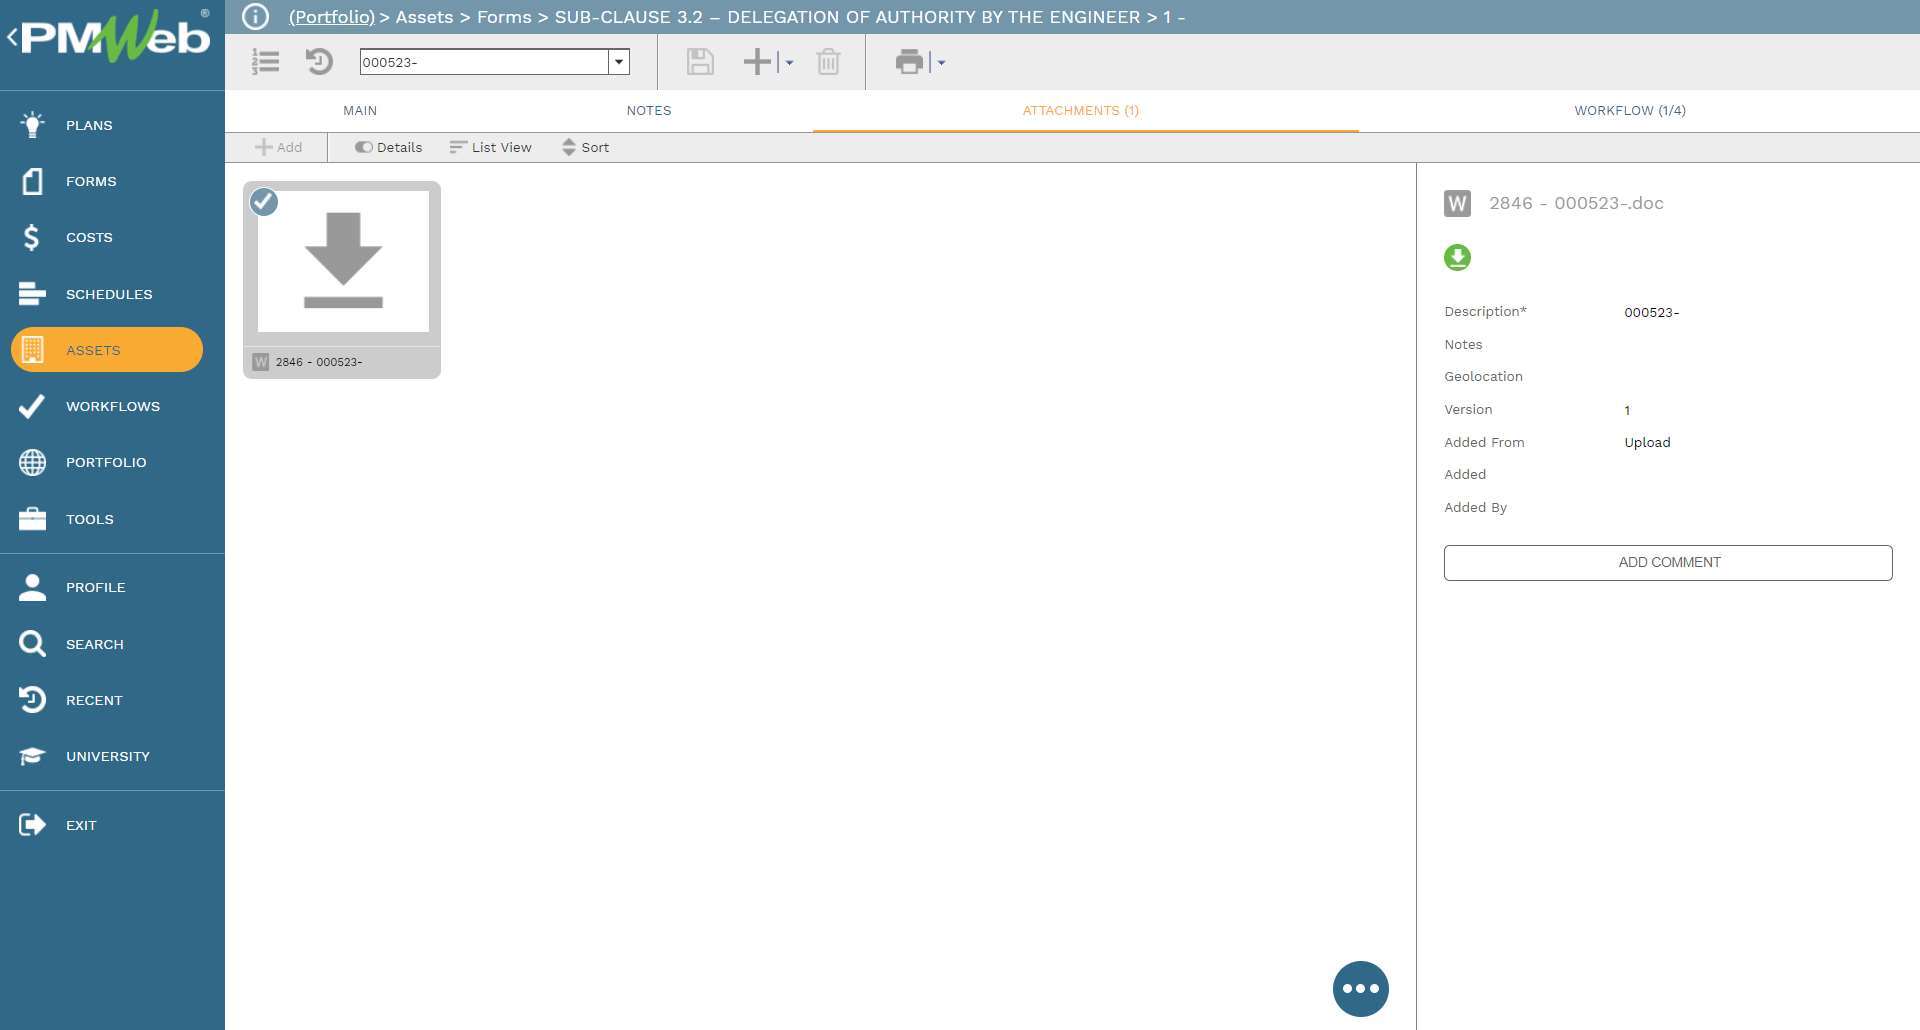Click the Tools briefcase icon

pos(32,519)
